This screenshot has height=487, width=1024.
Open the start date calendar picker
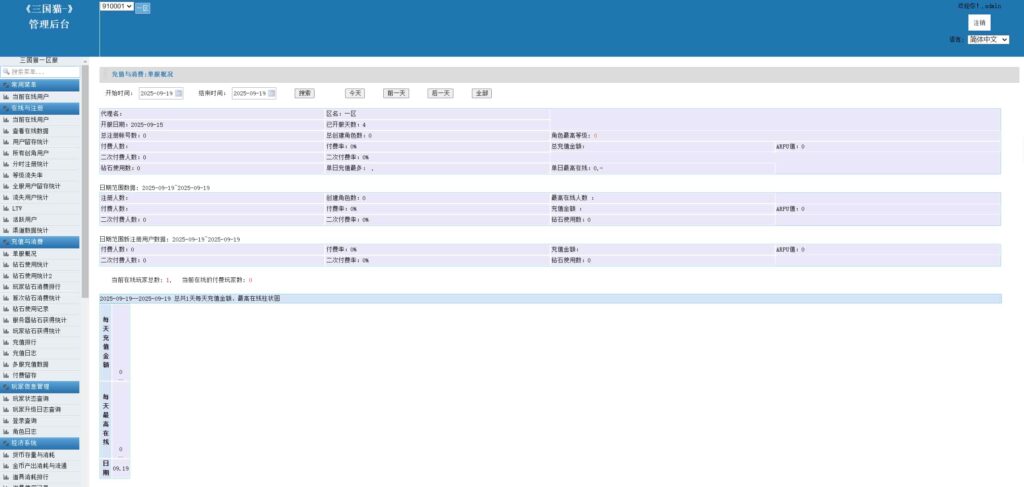click(180, 93)
